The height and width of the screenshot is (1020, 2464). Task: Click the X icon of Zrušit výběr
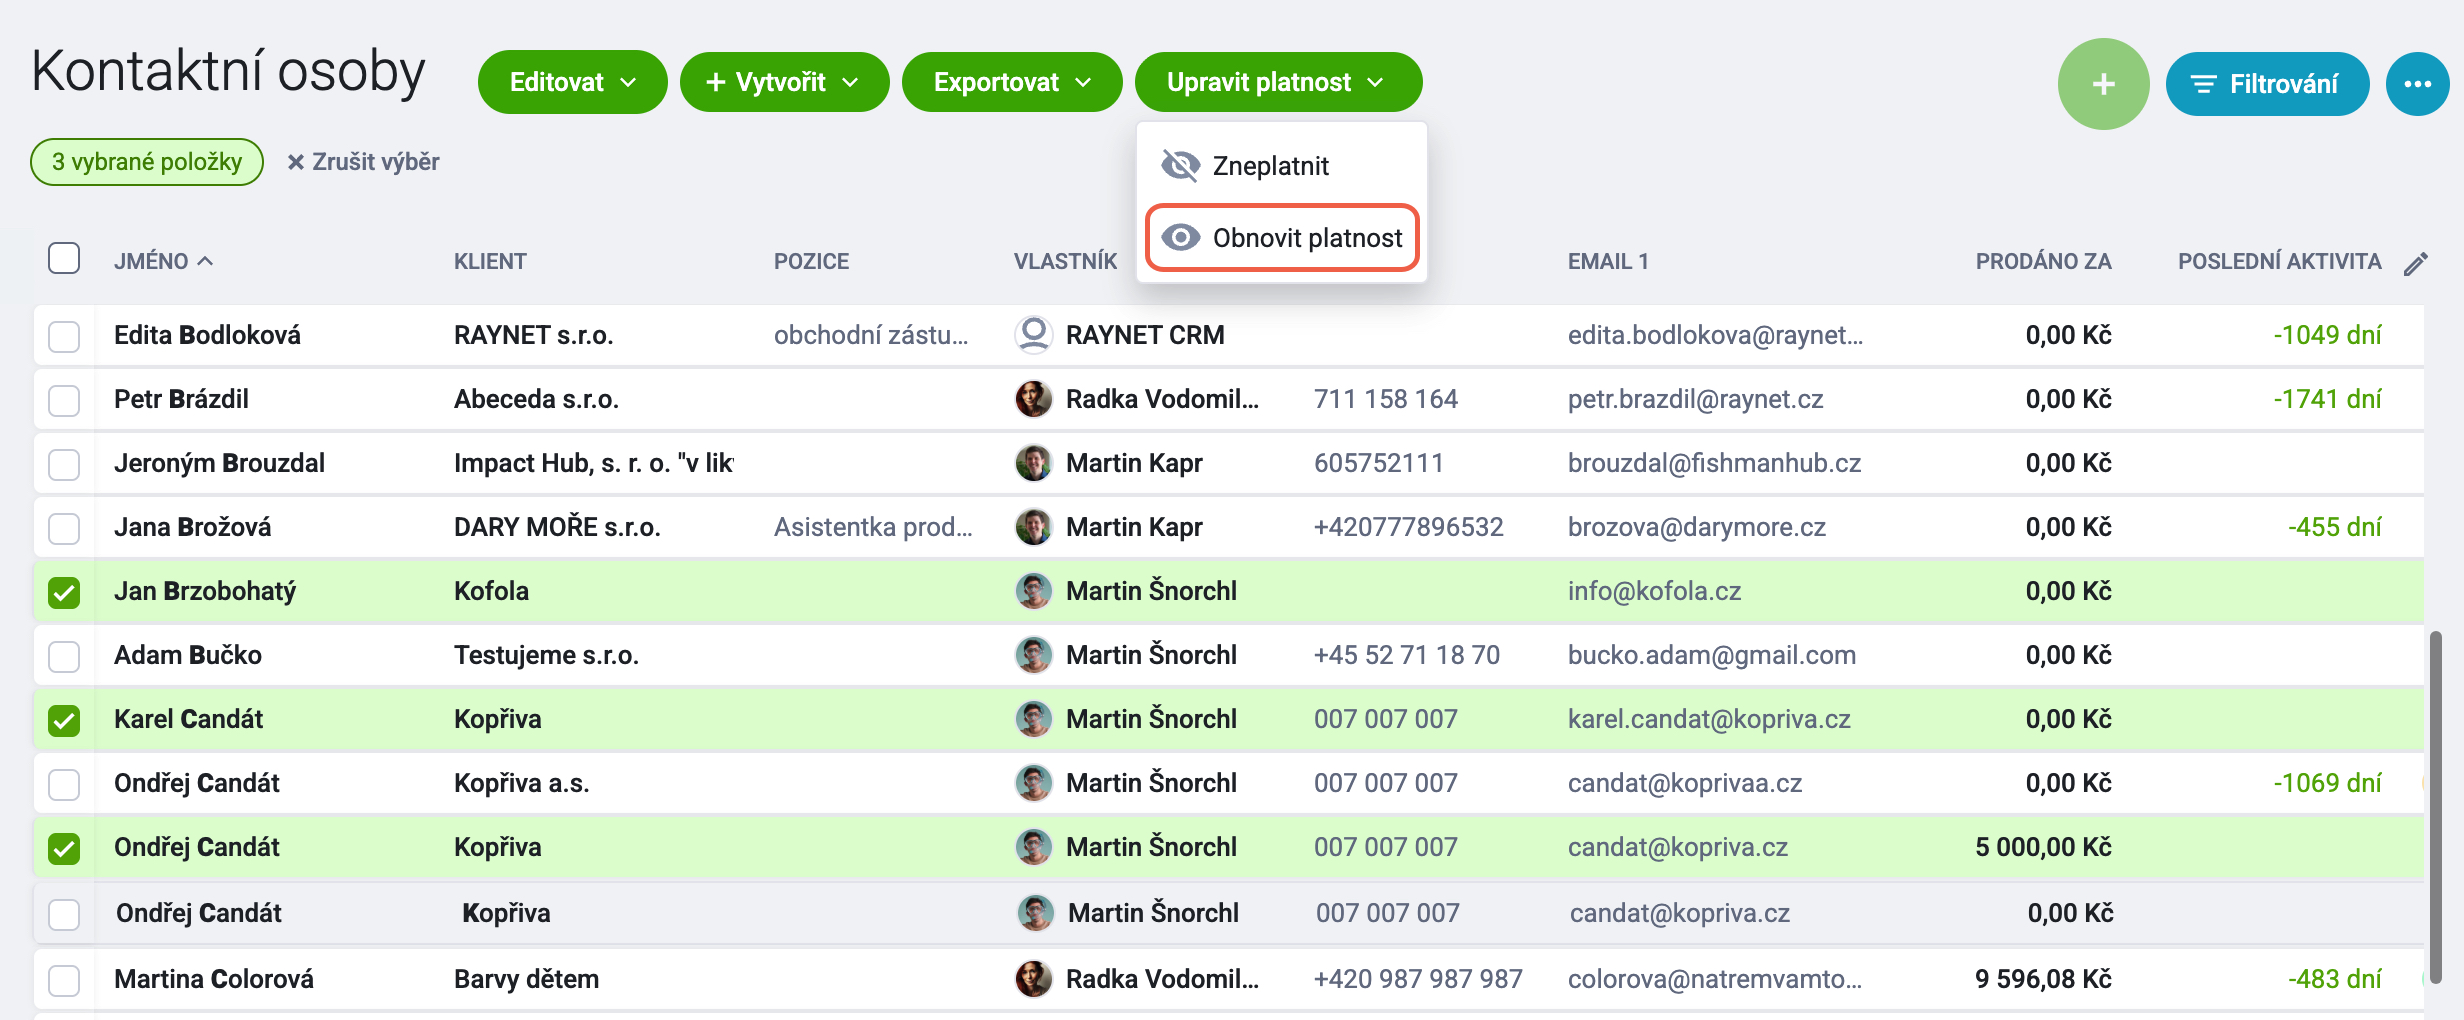[295, 162]
